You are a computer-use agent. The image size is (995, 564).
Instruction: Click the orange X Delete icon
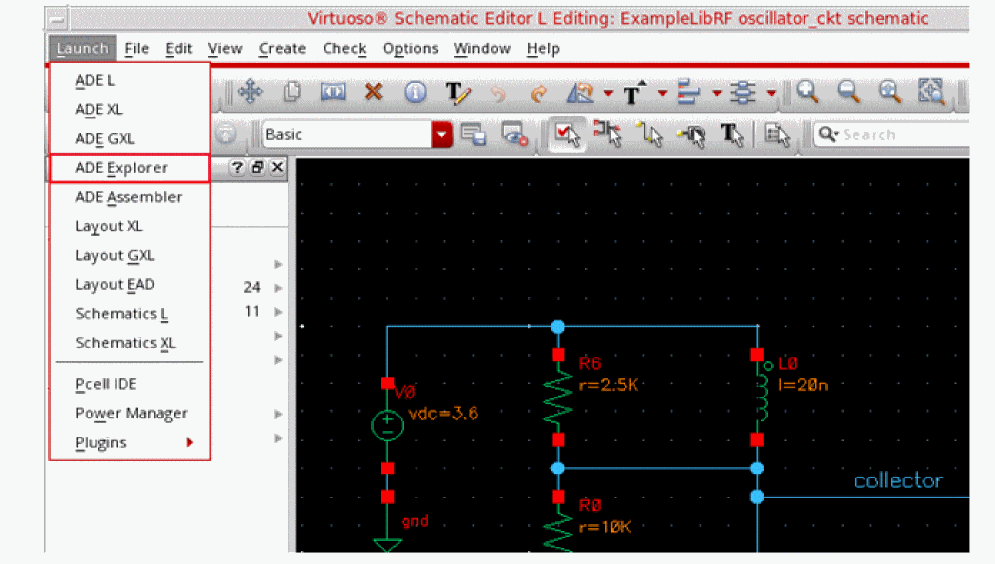coord(373,92)
